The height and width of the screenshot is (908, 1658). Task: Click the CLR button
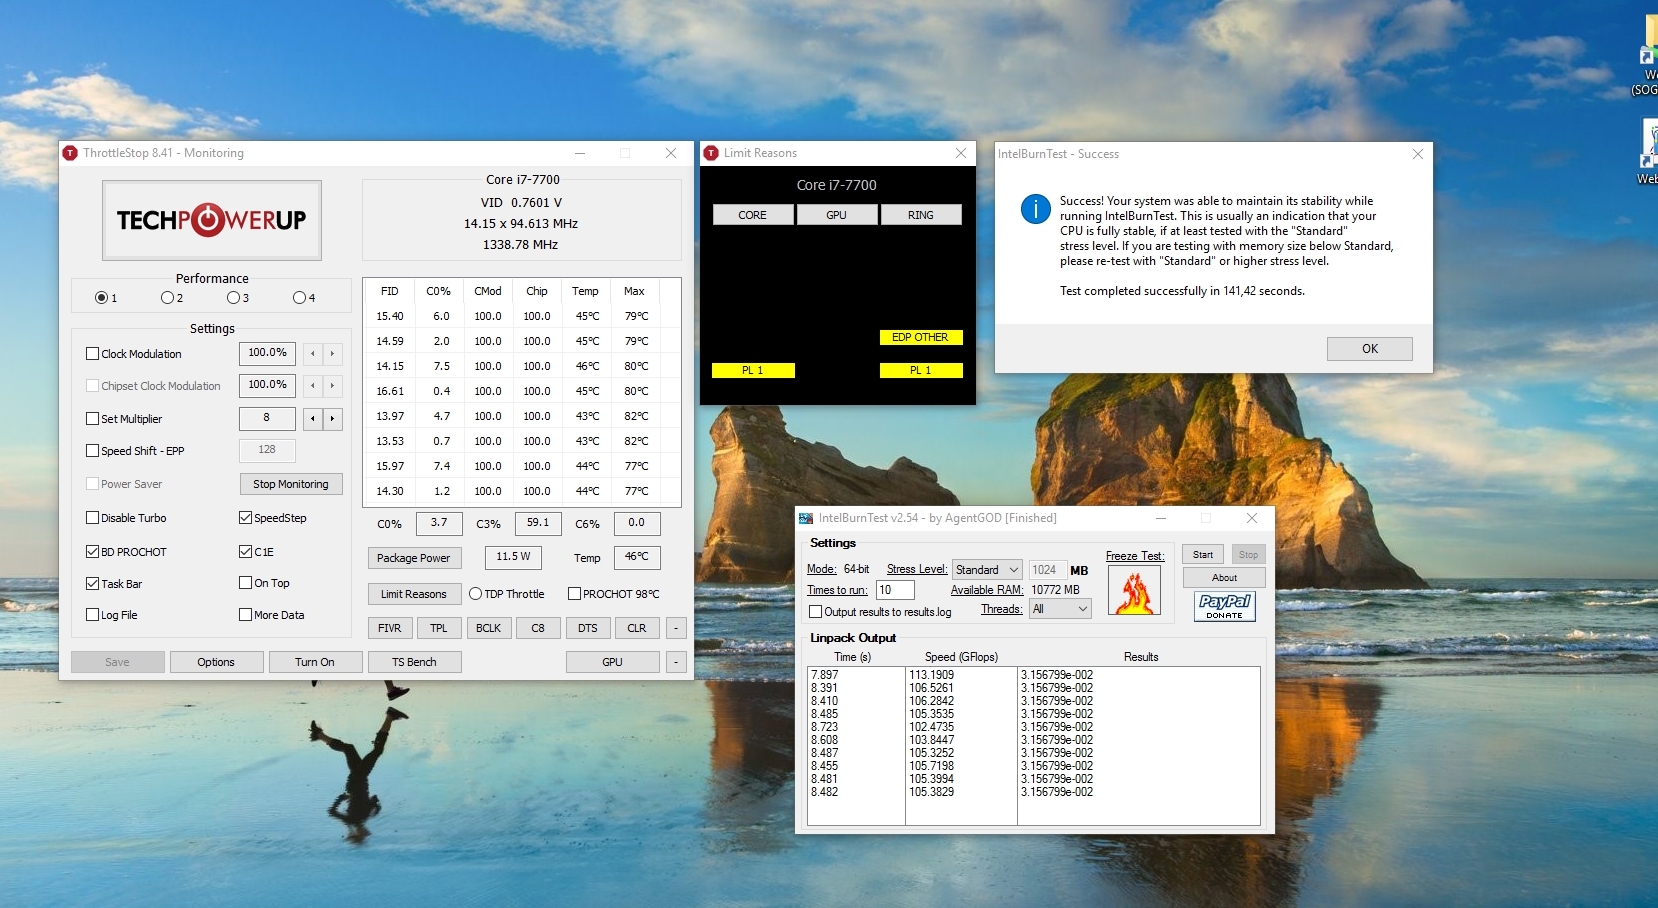tap(637, 628)
